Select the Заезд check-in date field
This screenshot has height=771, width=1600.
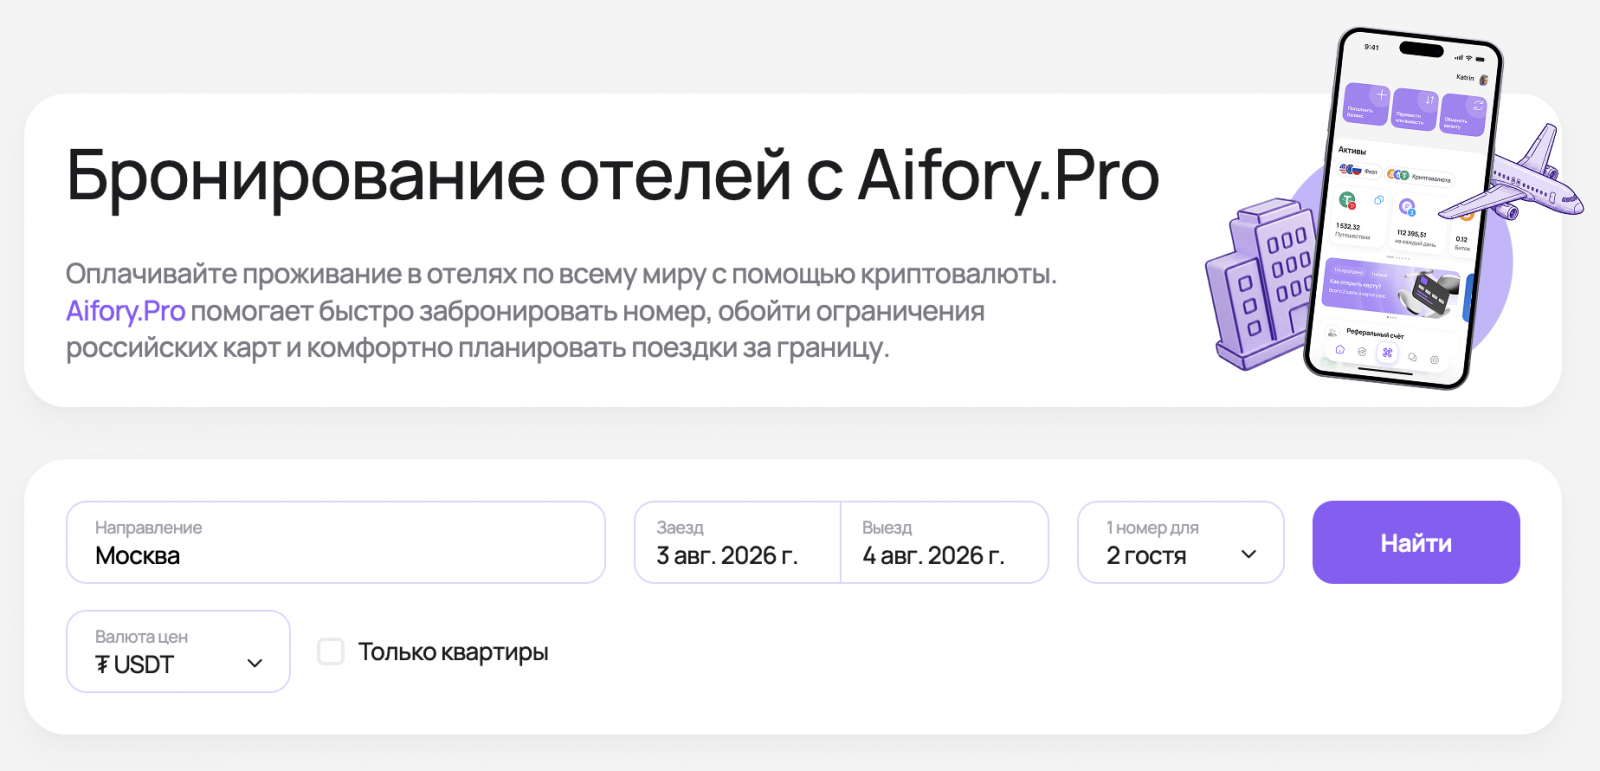[738, 542]
